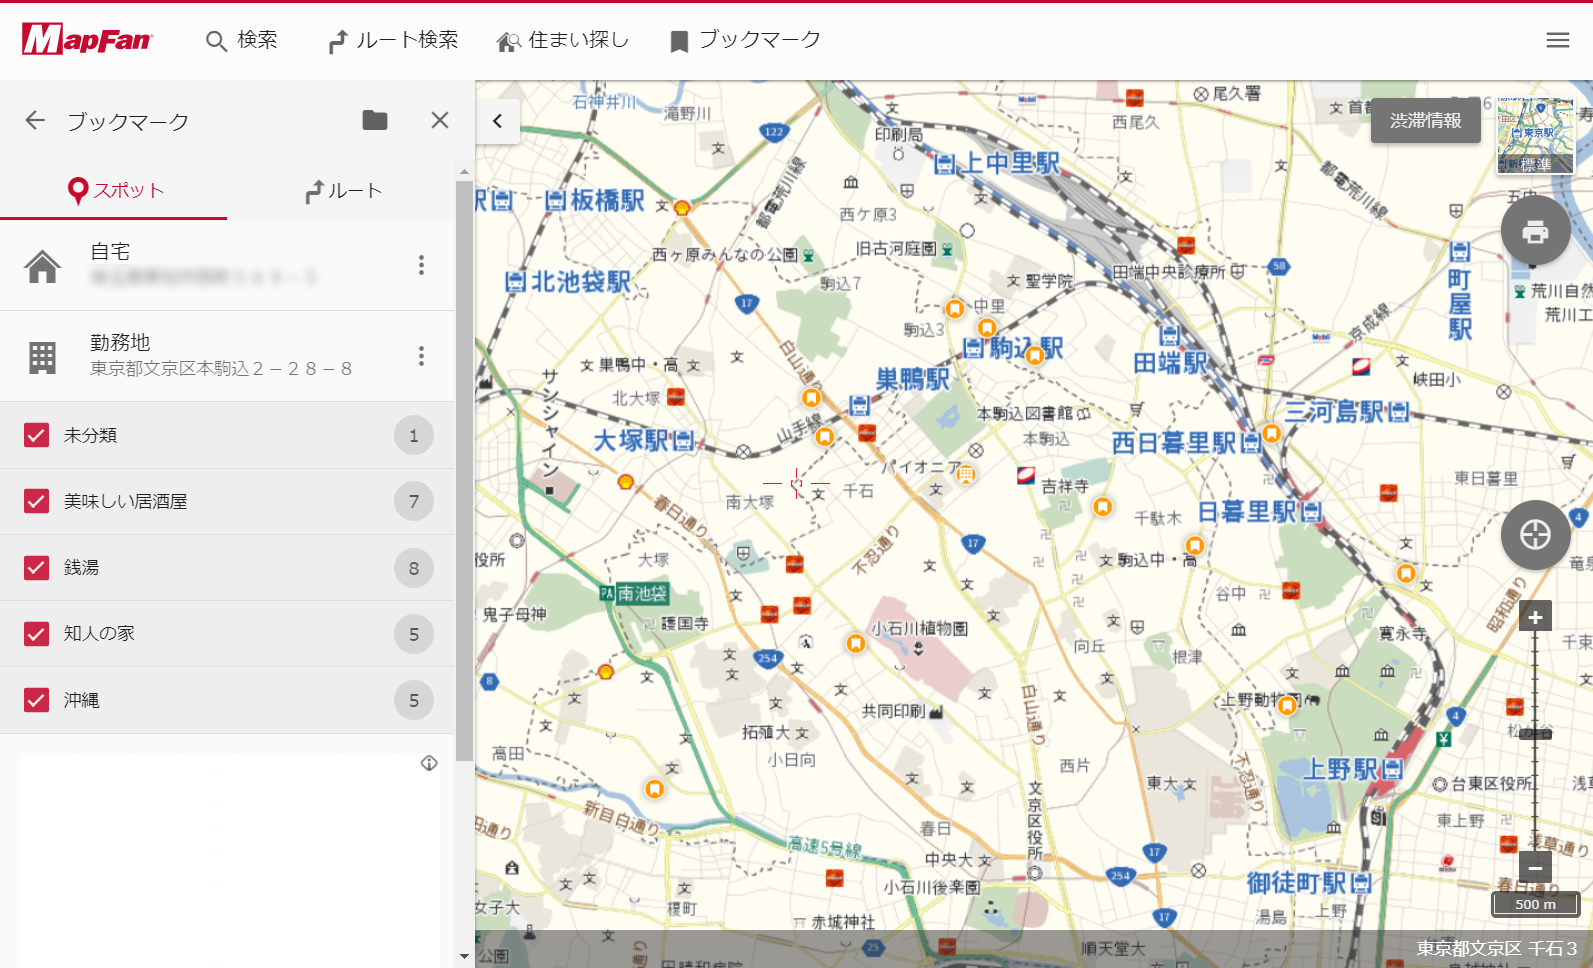Open the 検索 search menu
The height and width of the screenshot is (968, 1593).
coord(241,40)
